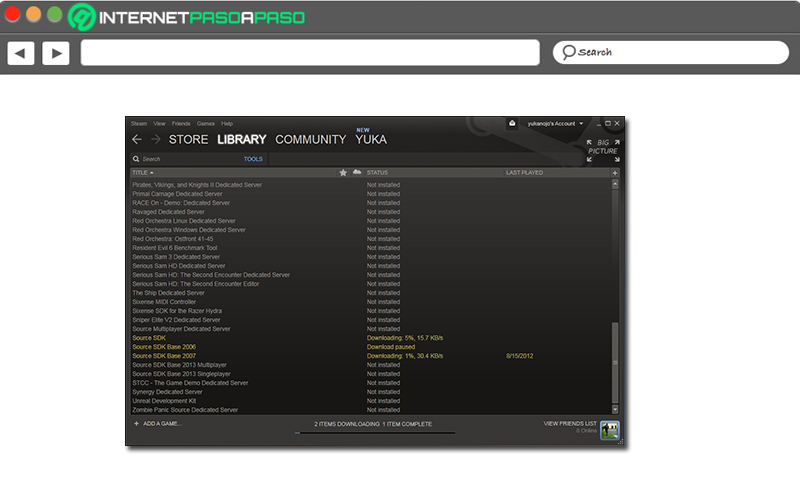
Task: Click the browser frame back button
Action: coord(21,53)
